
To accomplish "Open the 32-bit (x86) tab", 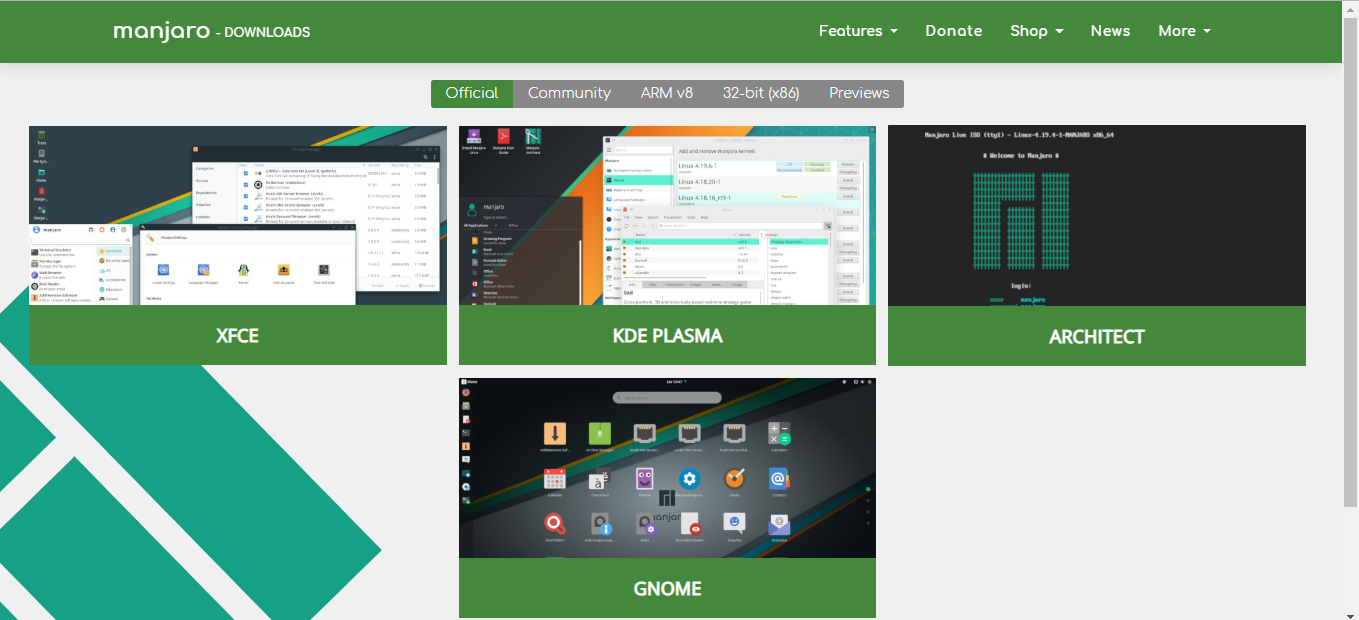I will click(761, 93).
